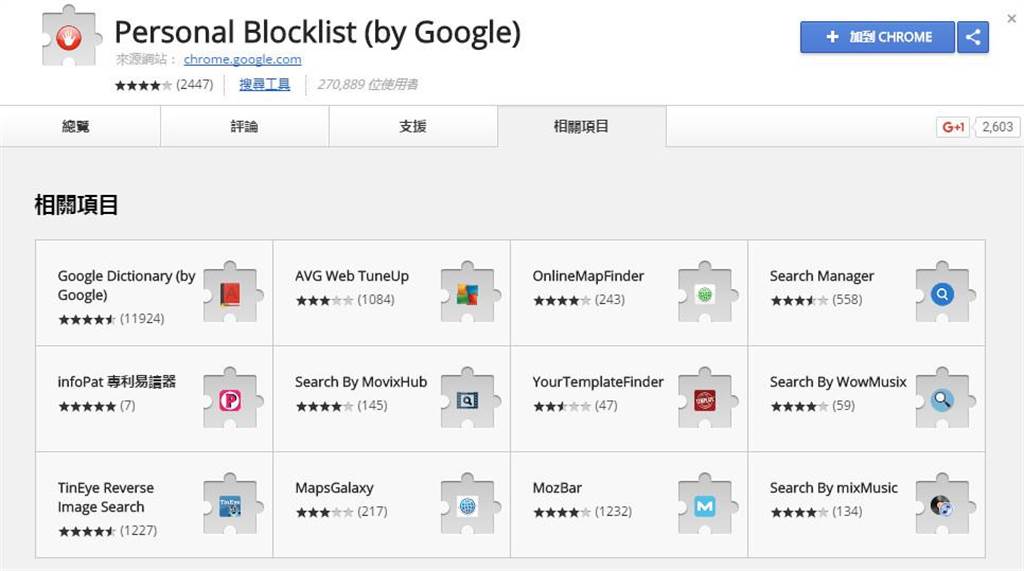This screenshot has width=1024, height=571.
Task: Open the 搜尋工具 category link
Action: [x=264, y=84]
